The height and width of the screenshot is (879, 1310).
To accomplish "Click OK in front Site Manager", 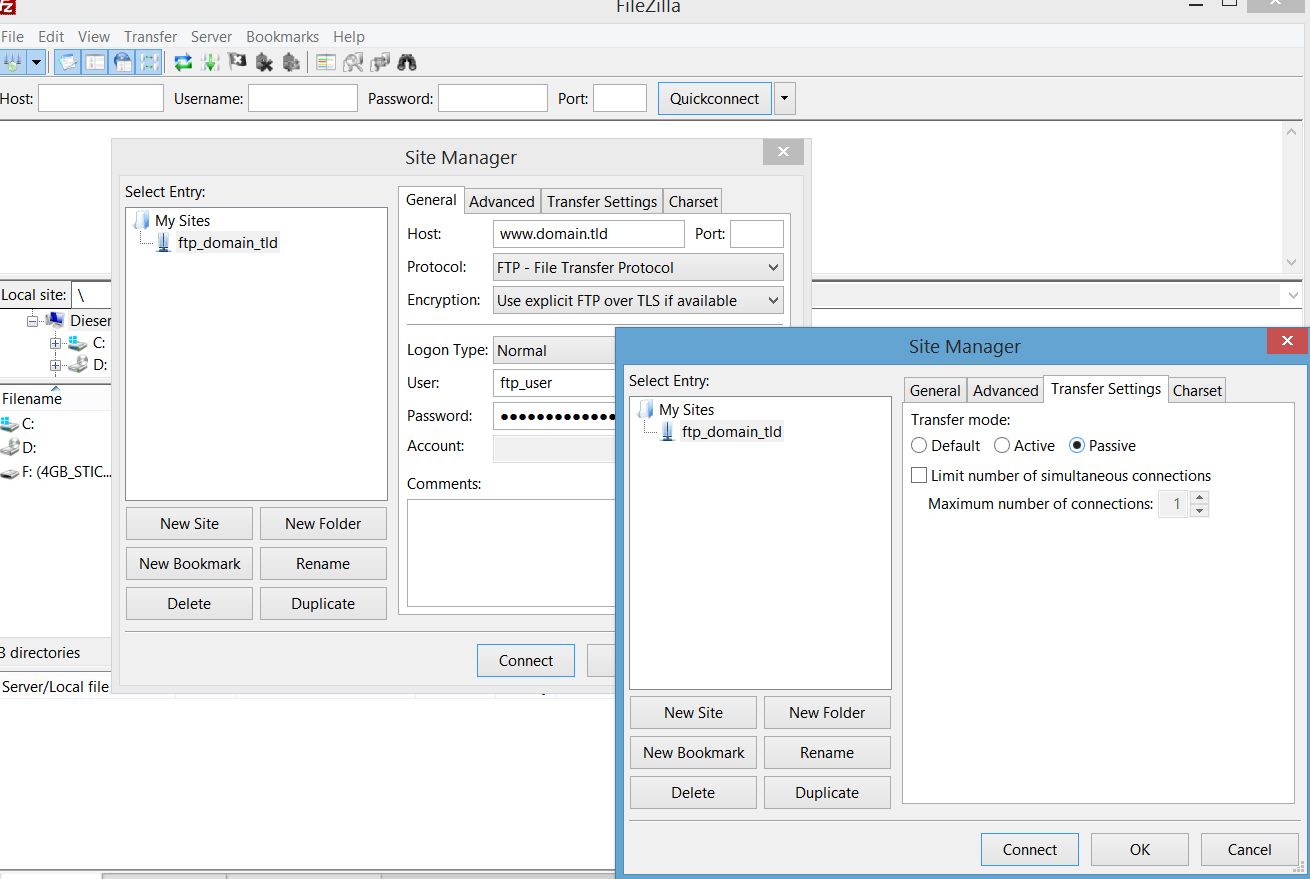I will pos(1140,850).
